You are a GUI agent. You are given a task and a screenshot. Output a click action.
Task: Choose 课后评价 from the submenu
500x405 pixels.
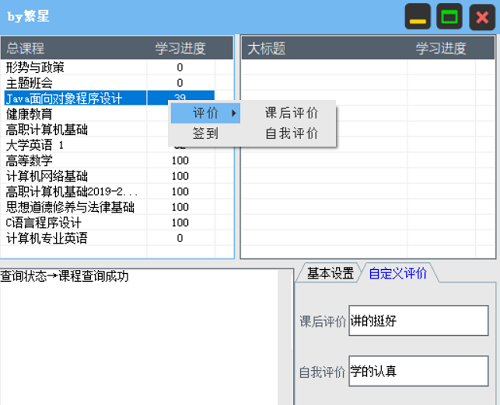click(x=291, y=113)
